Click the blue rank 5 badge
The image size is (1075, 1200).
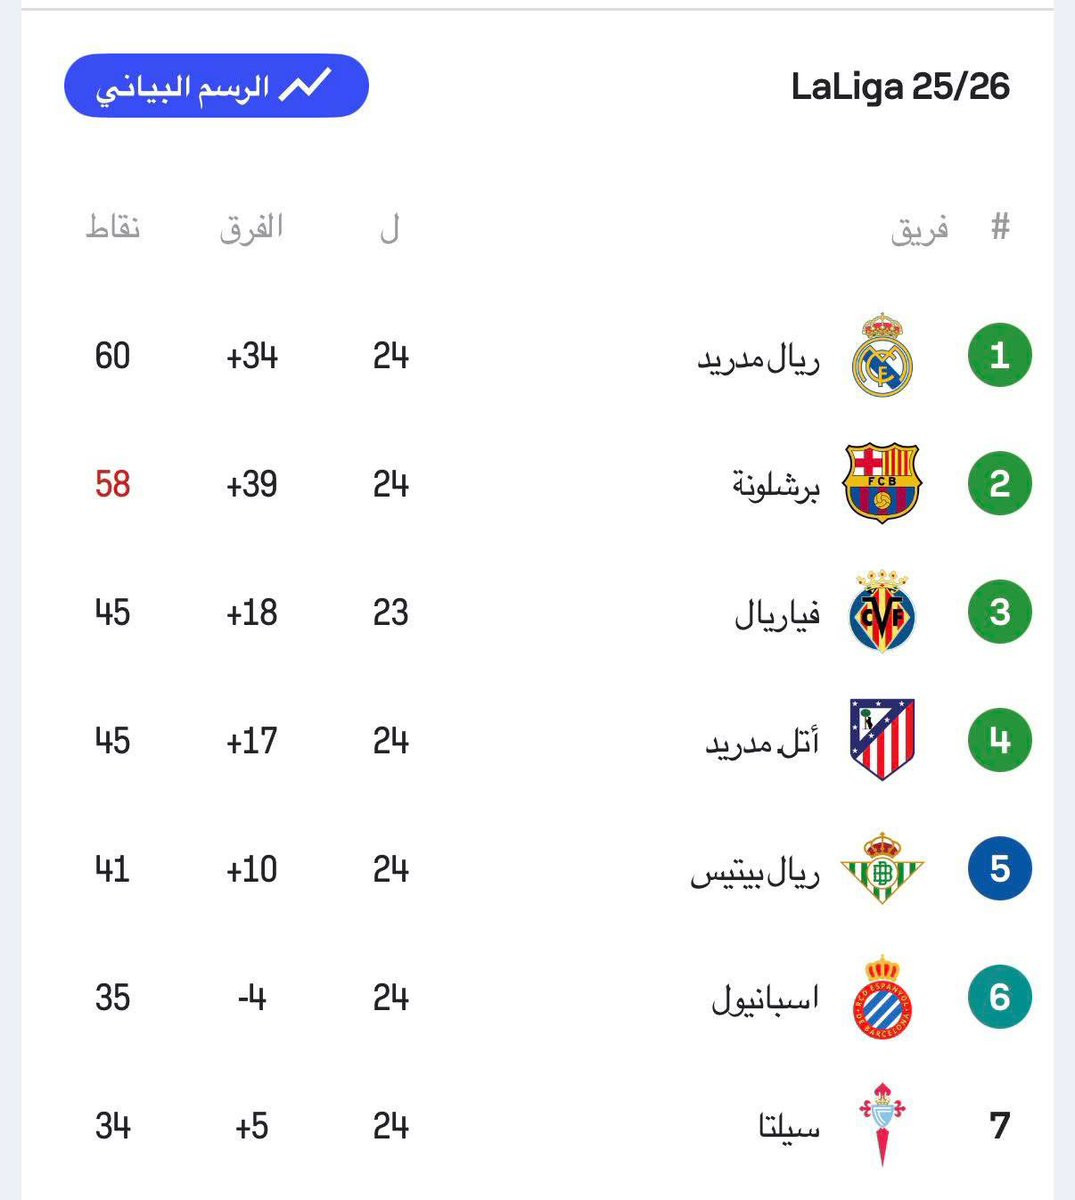[999, 868]
